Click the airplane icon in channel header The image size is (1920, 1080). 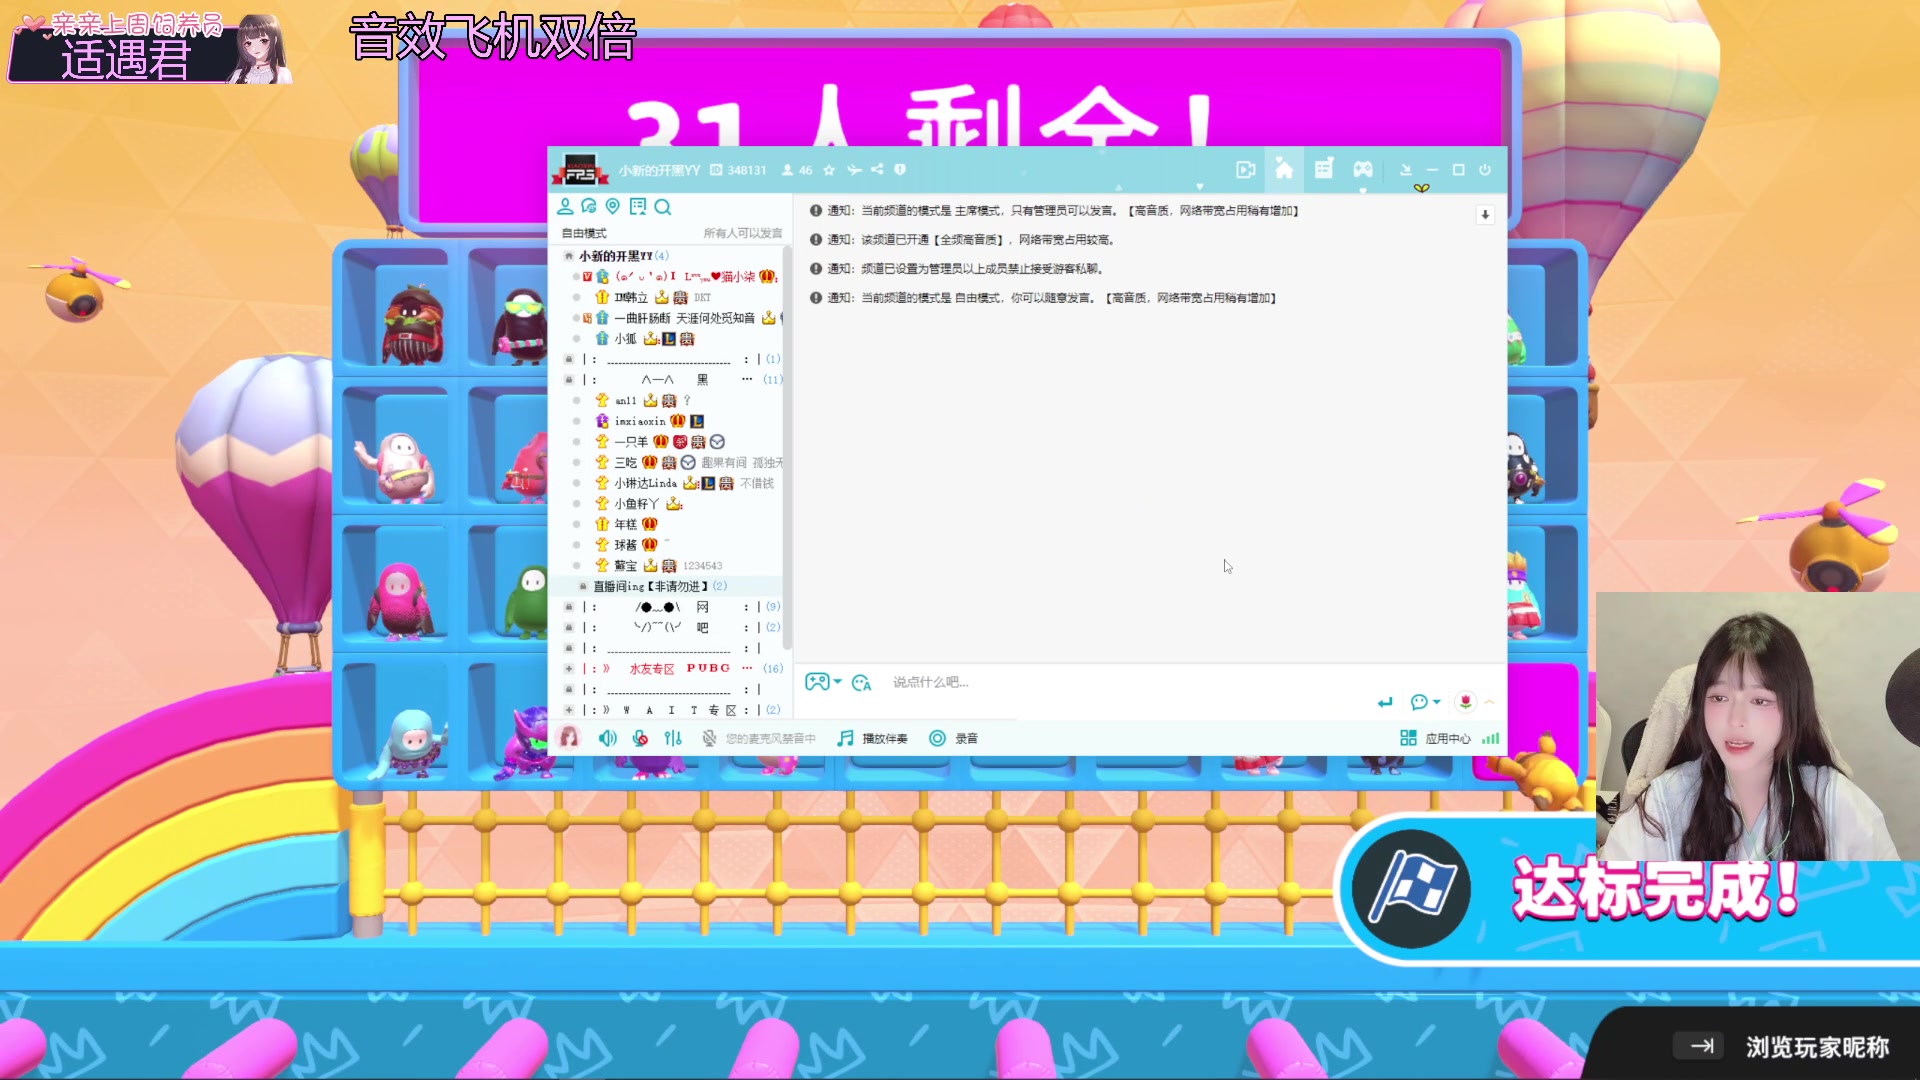(854, 170)
